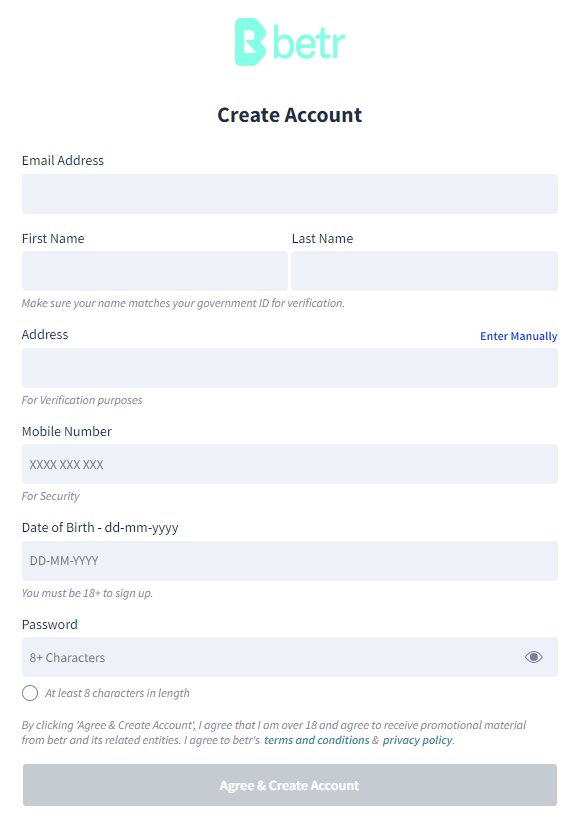Click the Password input field
586x822 pixels.
tap(290, 657)
